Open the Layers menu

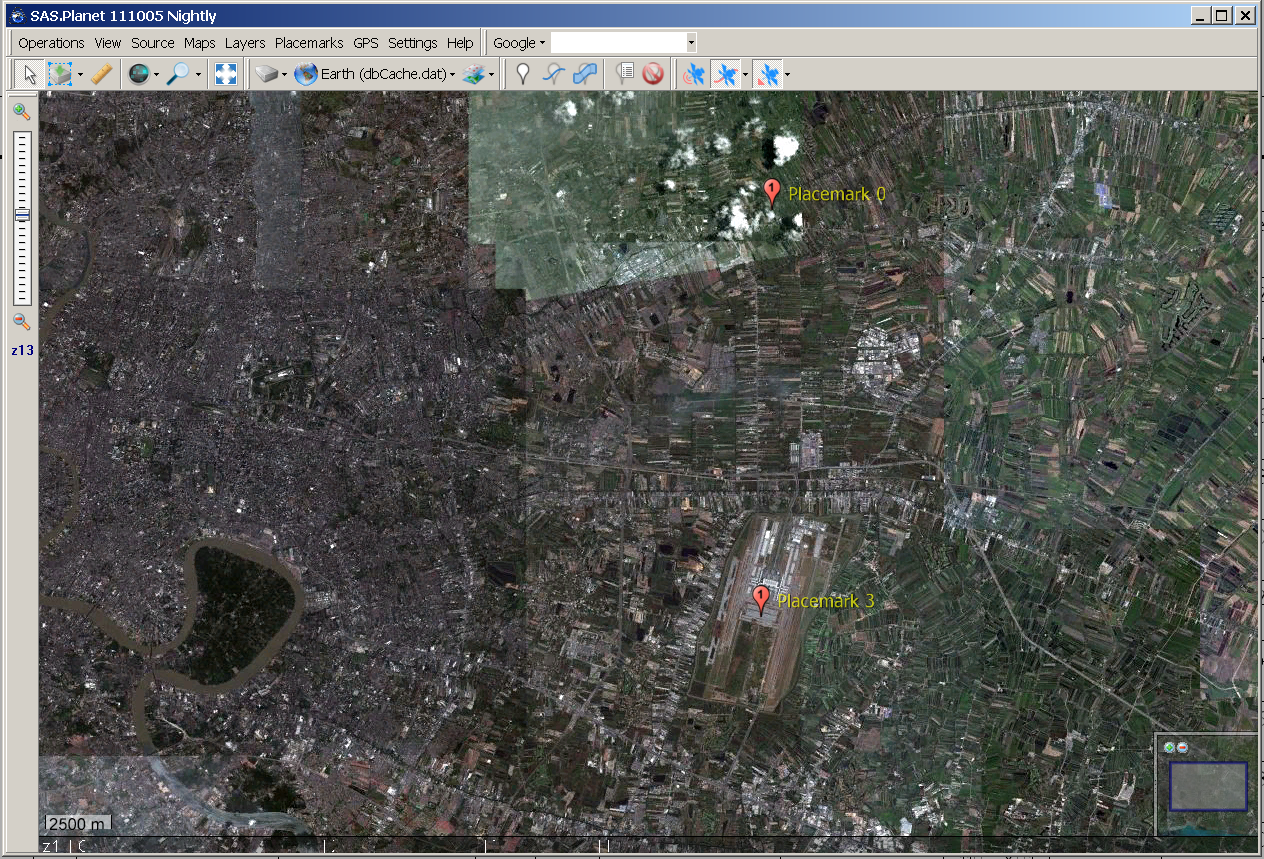(x=245, y=43)
